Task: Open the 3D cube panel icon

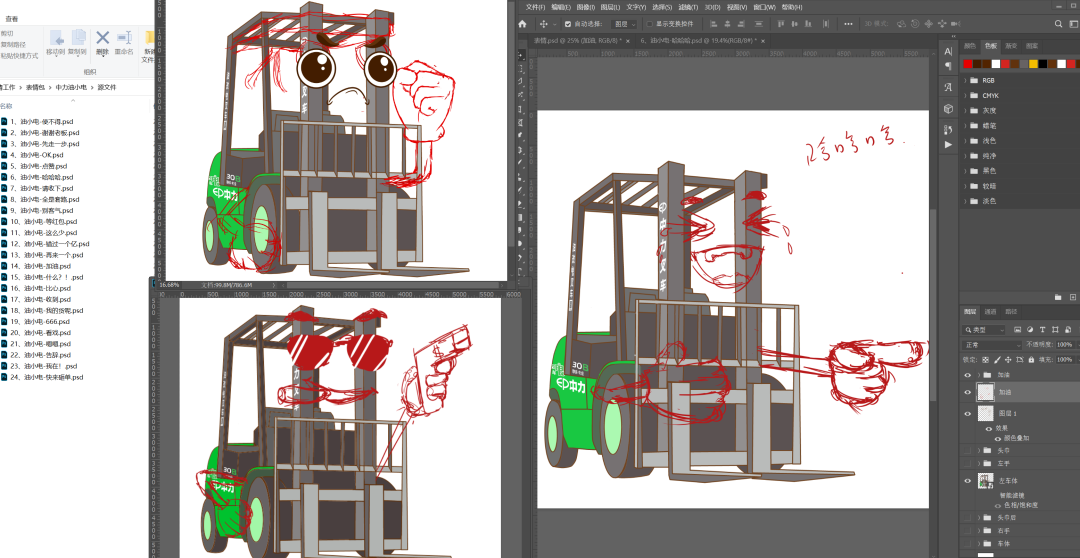Action: 947,109
